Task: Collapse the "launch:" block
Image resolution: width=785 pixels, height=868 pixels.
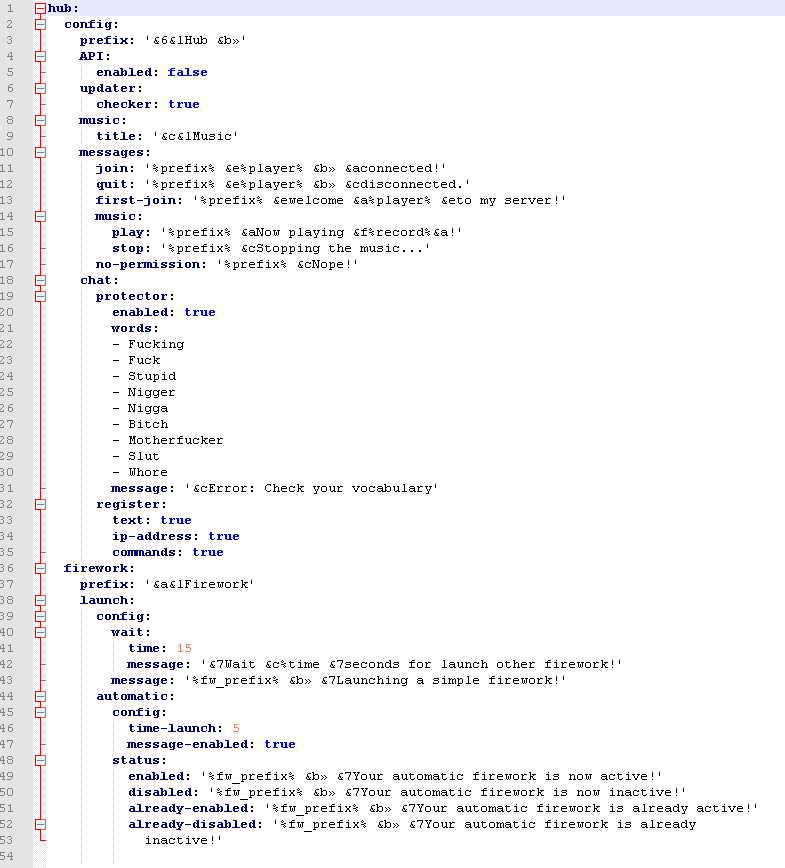Action: tap(40, 600)
